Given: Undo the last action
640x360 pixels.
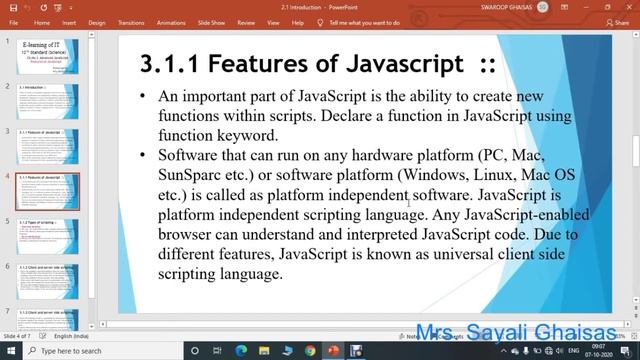Looking at the screenshot, I should click(x=28, y=8).
